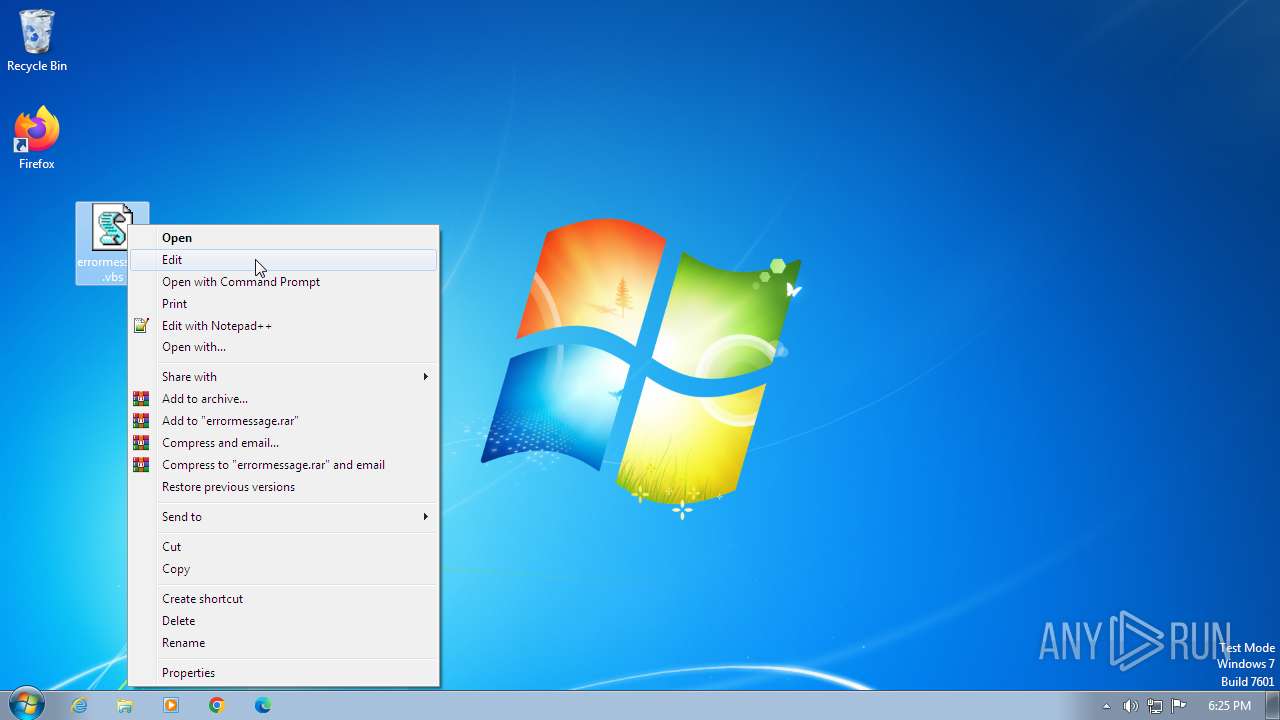This screenshot has height=720, width=1280.
Task: Choose Edit in the context menu
Action: tap(284, 260)
